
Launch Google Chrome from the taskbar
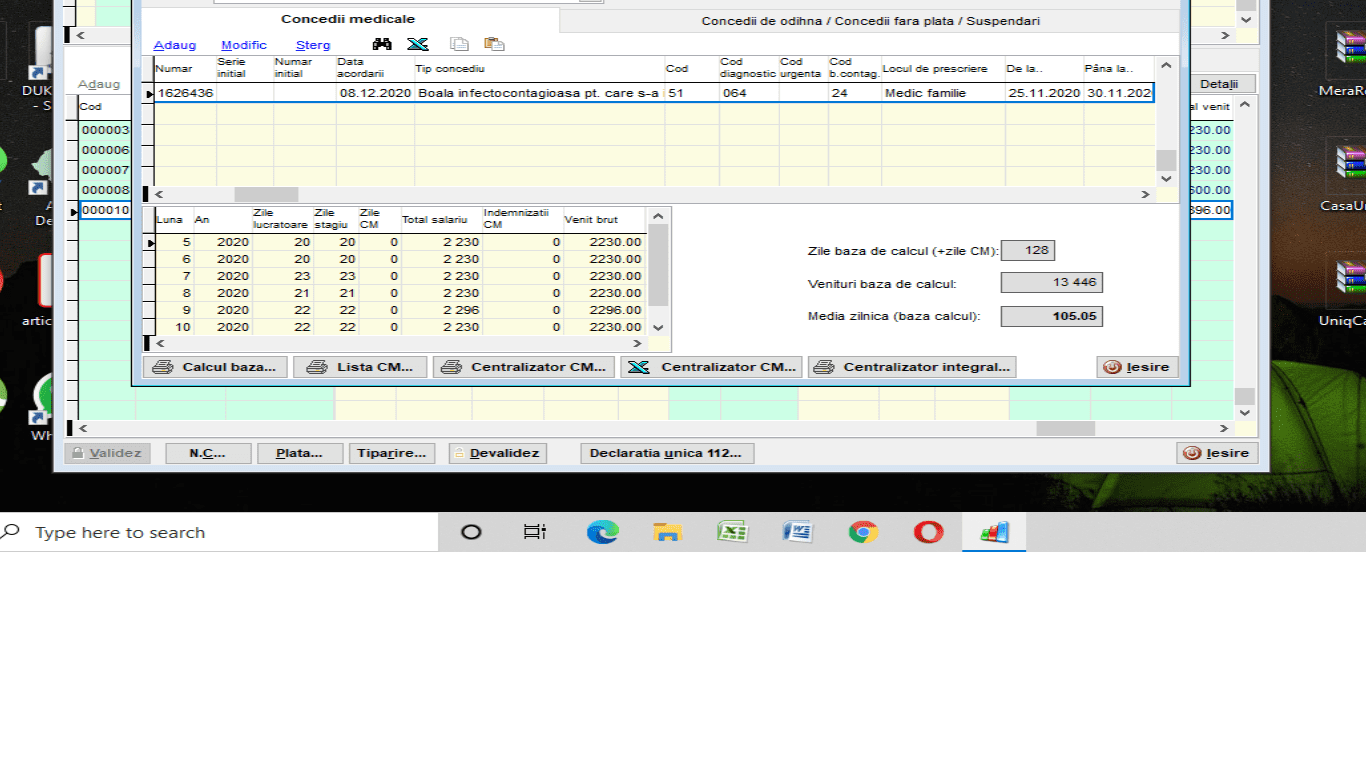(x=863, y=532)
